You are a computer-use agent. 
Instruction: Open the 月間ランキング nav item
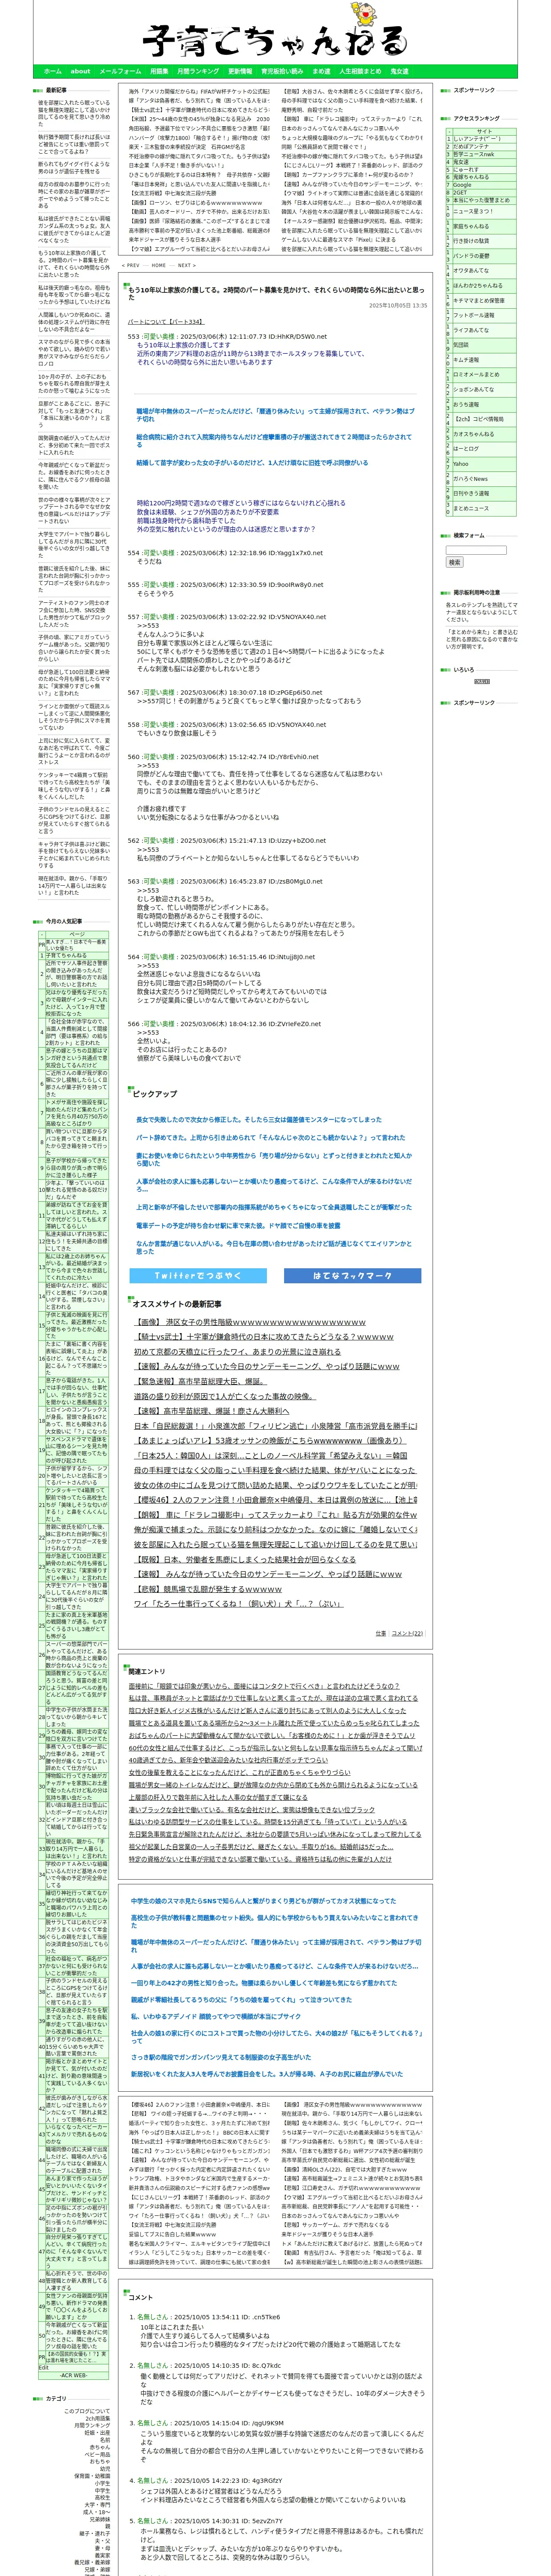(198, 71)
